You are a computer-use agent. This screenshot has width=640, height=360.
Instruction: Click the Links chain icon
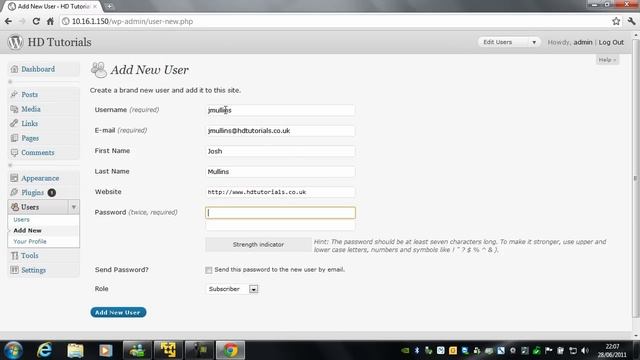[x=14, y=123]
